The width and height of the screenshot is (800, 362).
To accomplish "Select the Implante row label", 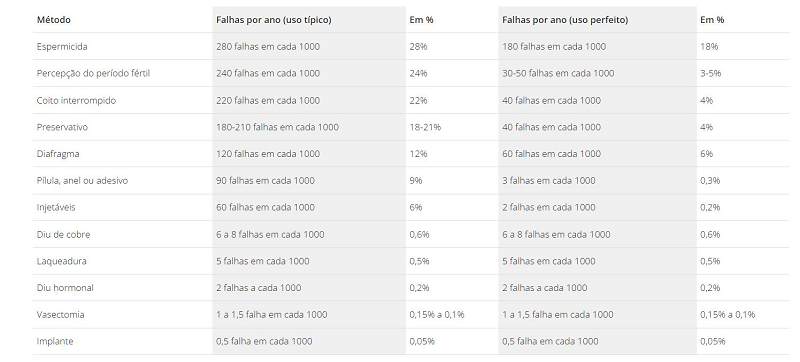I will [55, 341].
